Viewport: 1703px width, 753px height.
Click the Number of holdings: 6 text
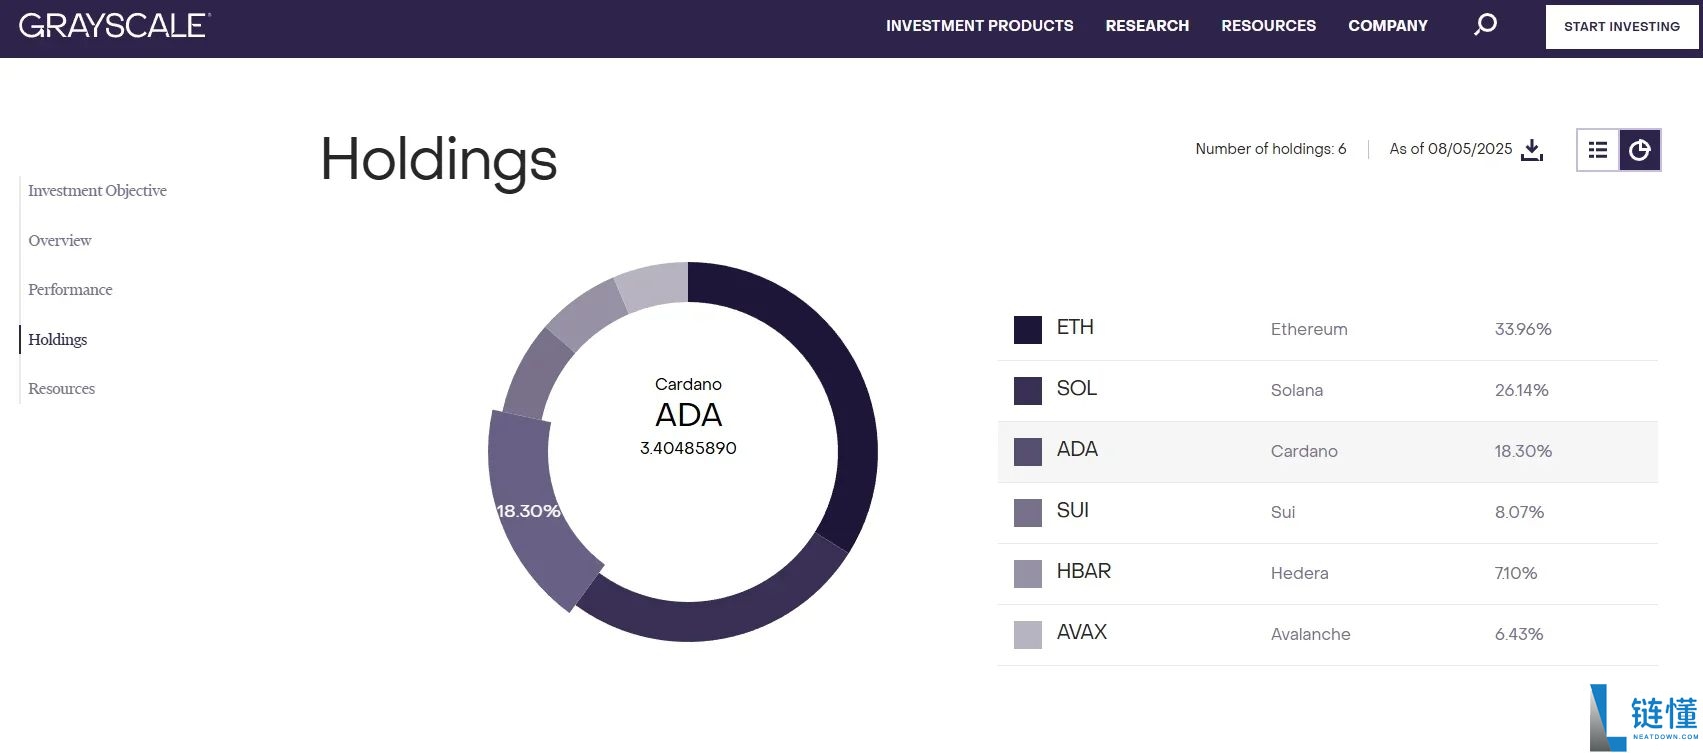[1271, 149]
